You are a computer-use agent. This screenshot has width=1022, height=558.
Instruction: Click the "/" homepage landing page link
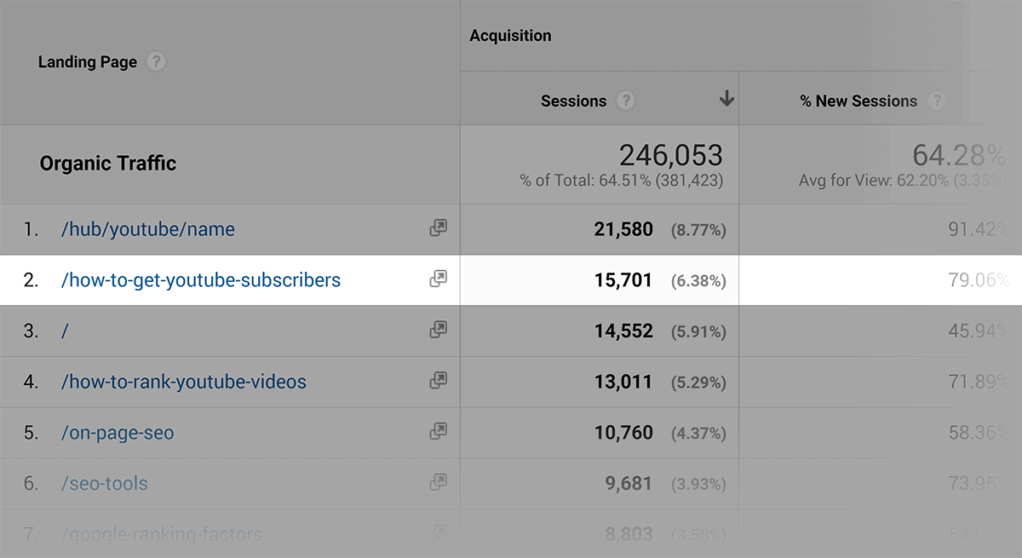[65, 331]
